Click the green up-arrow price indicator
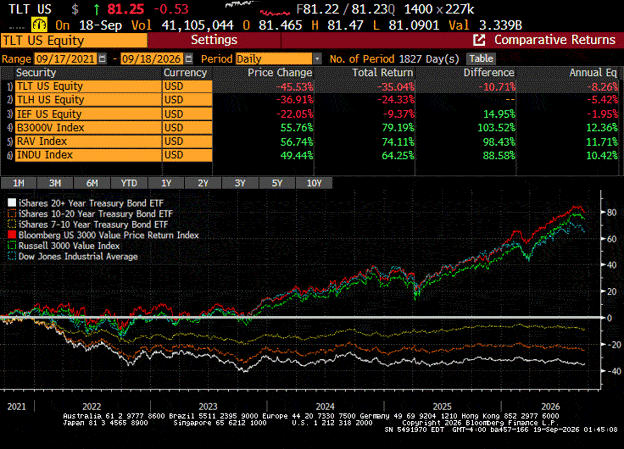The image size is (624, 449). (96, 9)
